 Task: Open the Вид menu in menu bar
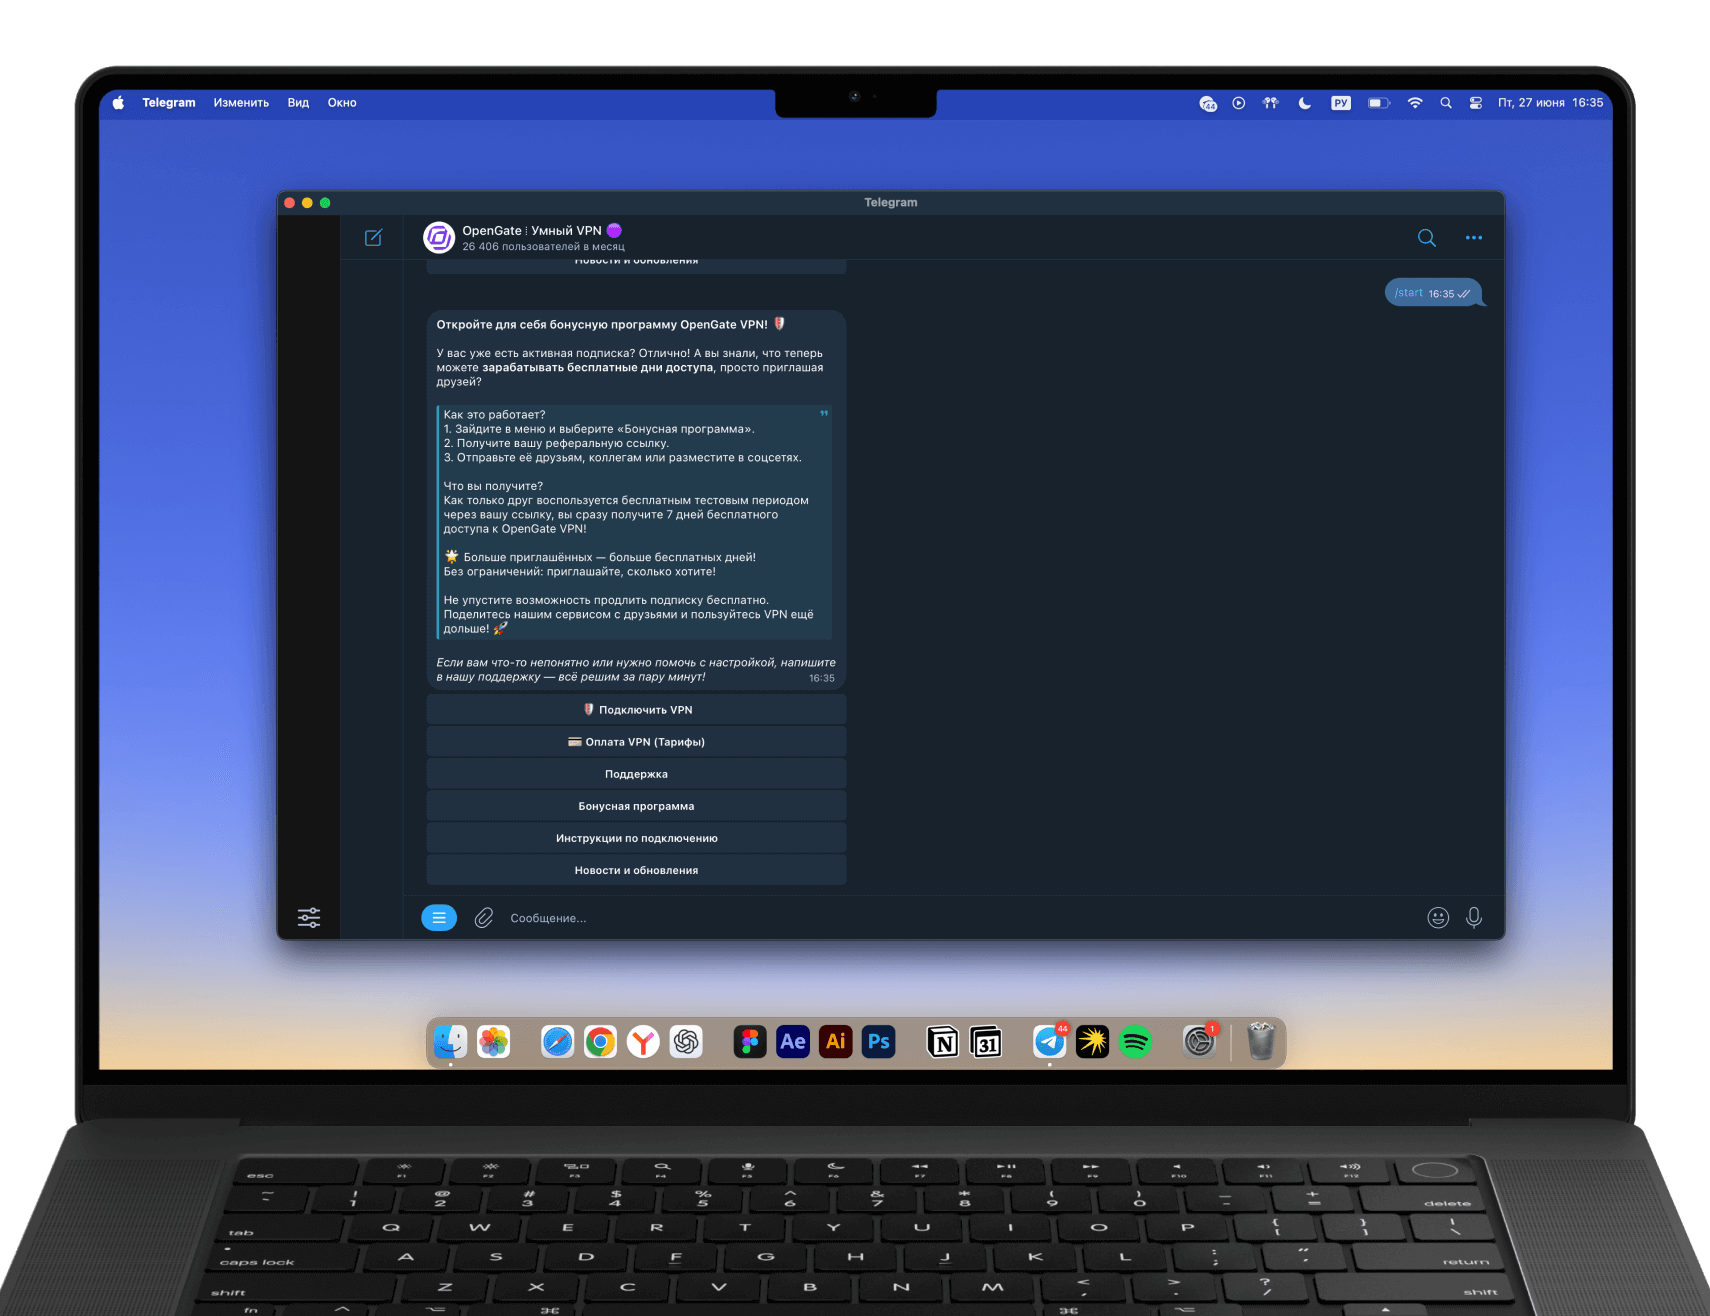[298, 103]
